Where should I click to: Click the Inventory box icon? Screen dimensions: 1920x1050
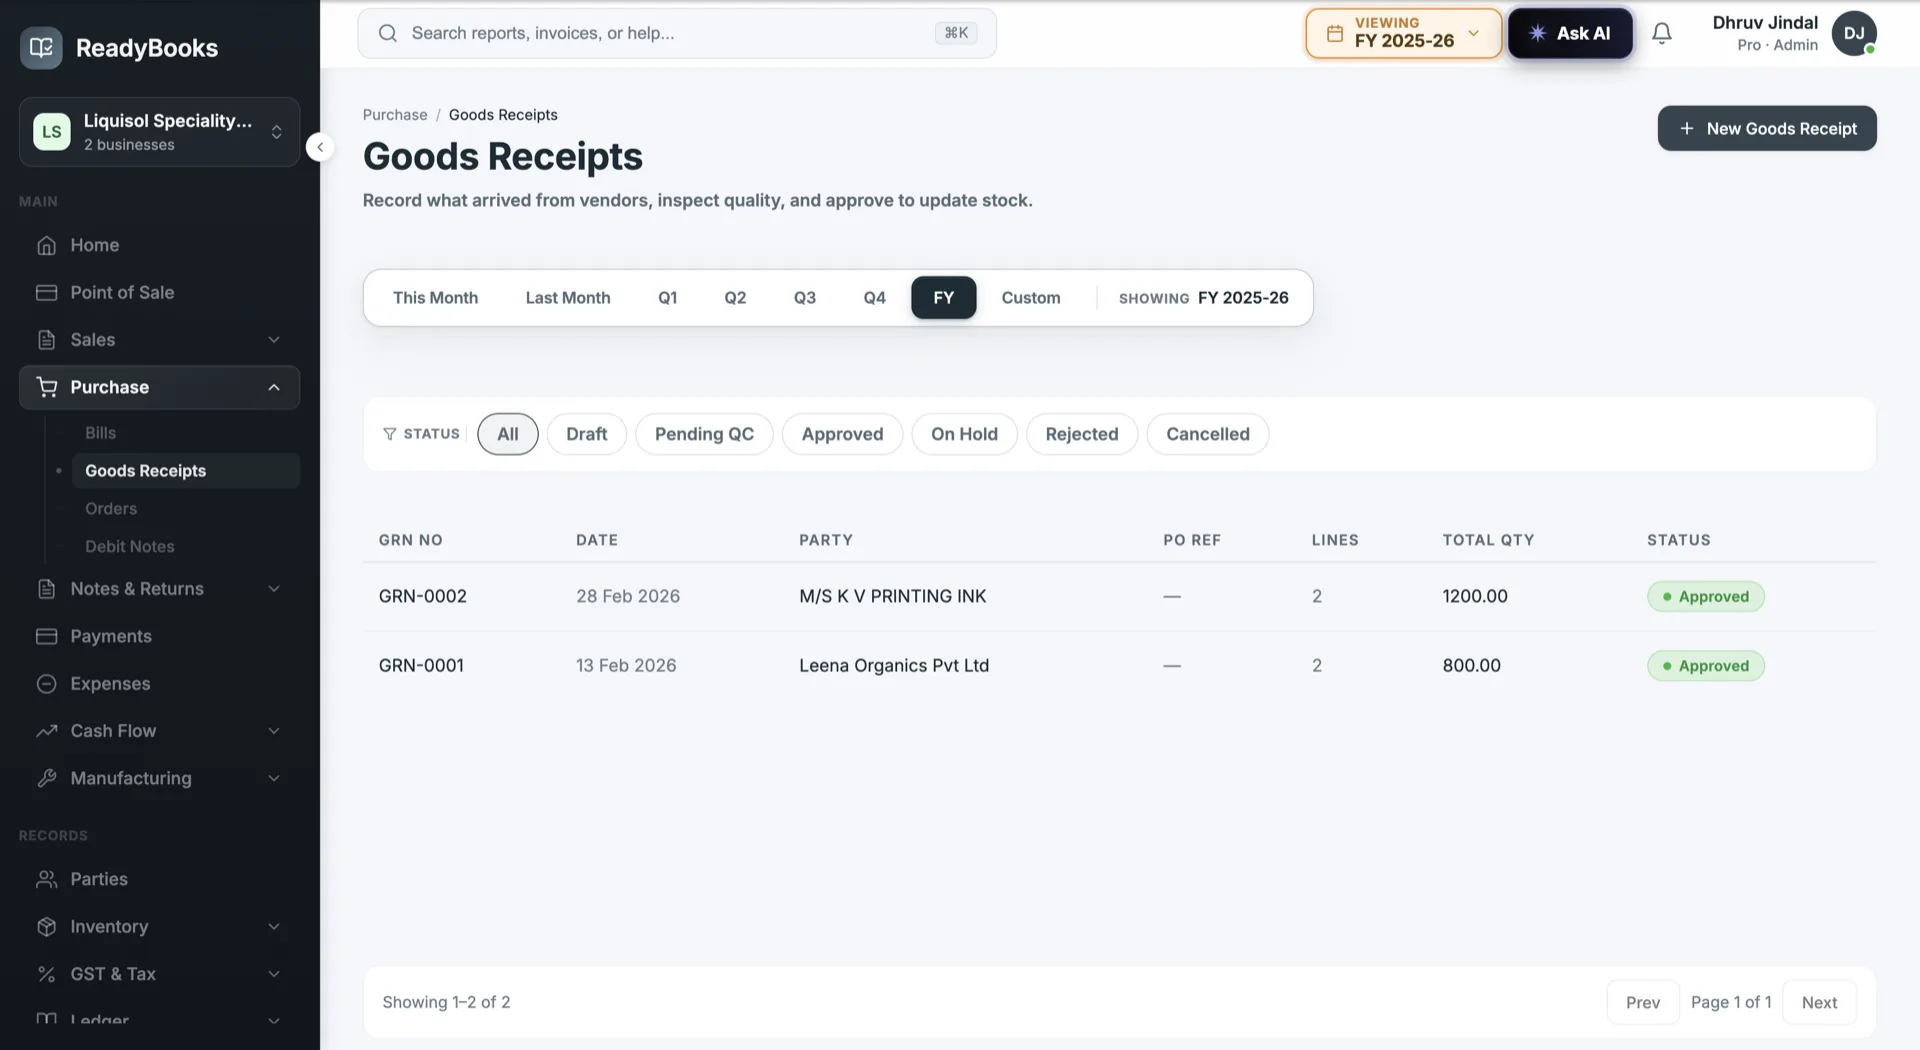(x=46, y=927)
